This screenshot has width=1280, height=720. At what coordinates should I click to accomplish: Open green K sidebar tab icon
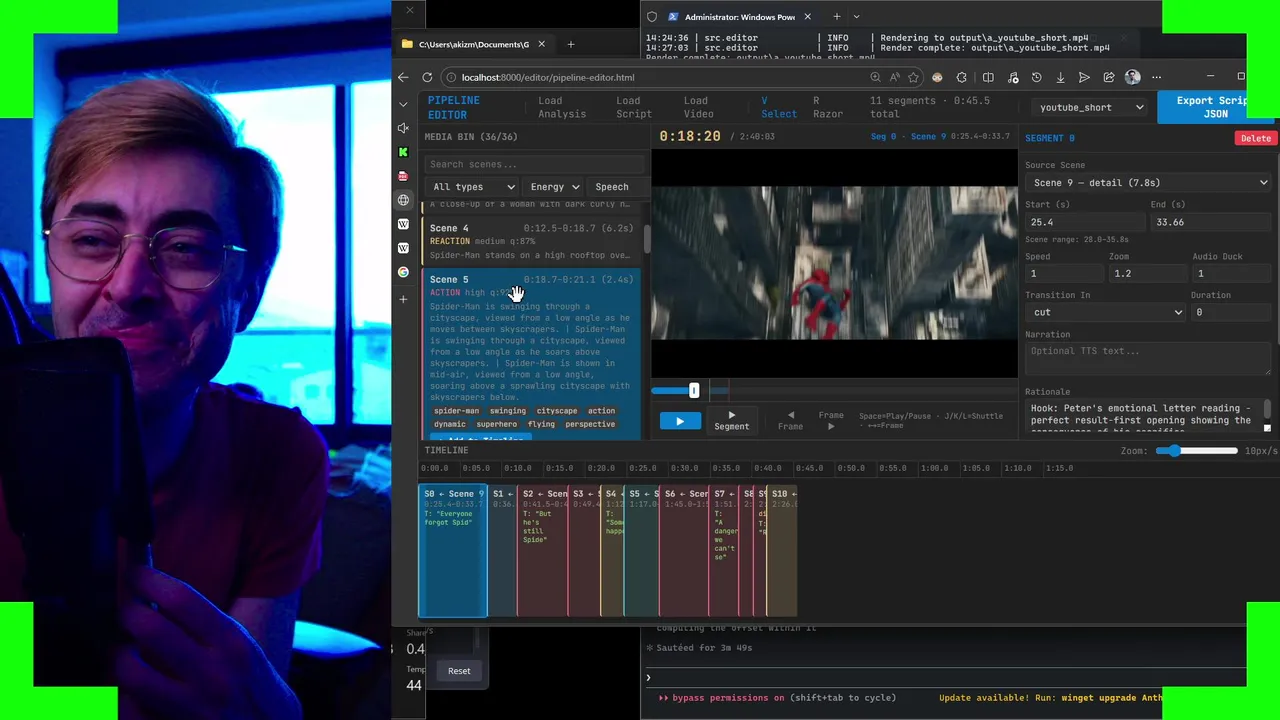[x=403, y=152]
